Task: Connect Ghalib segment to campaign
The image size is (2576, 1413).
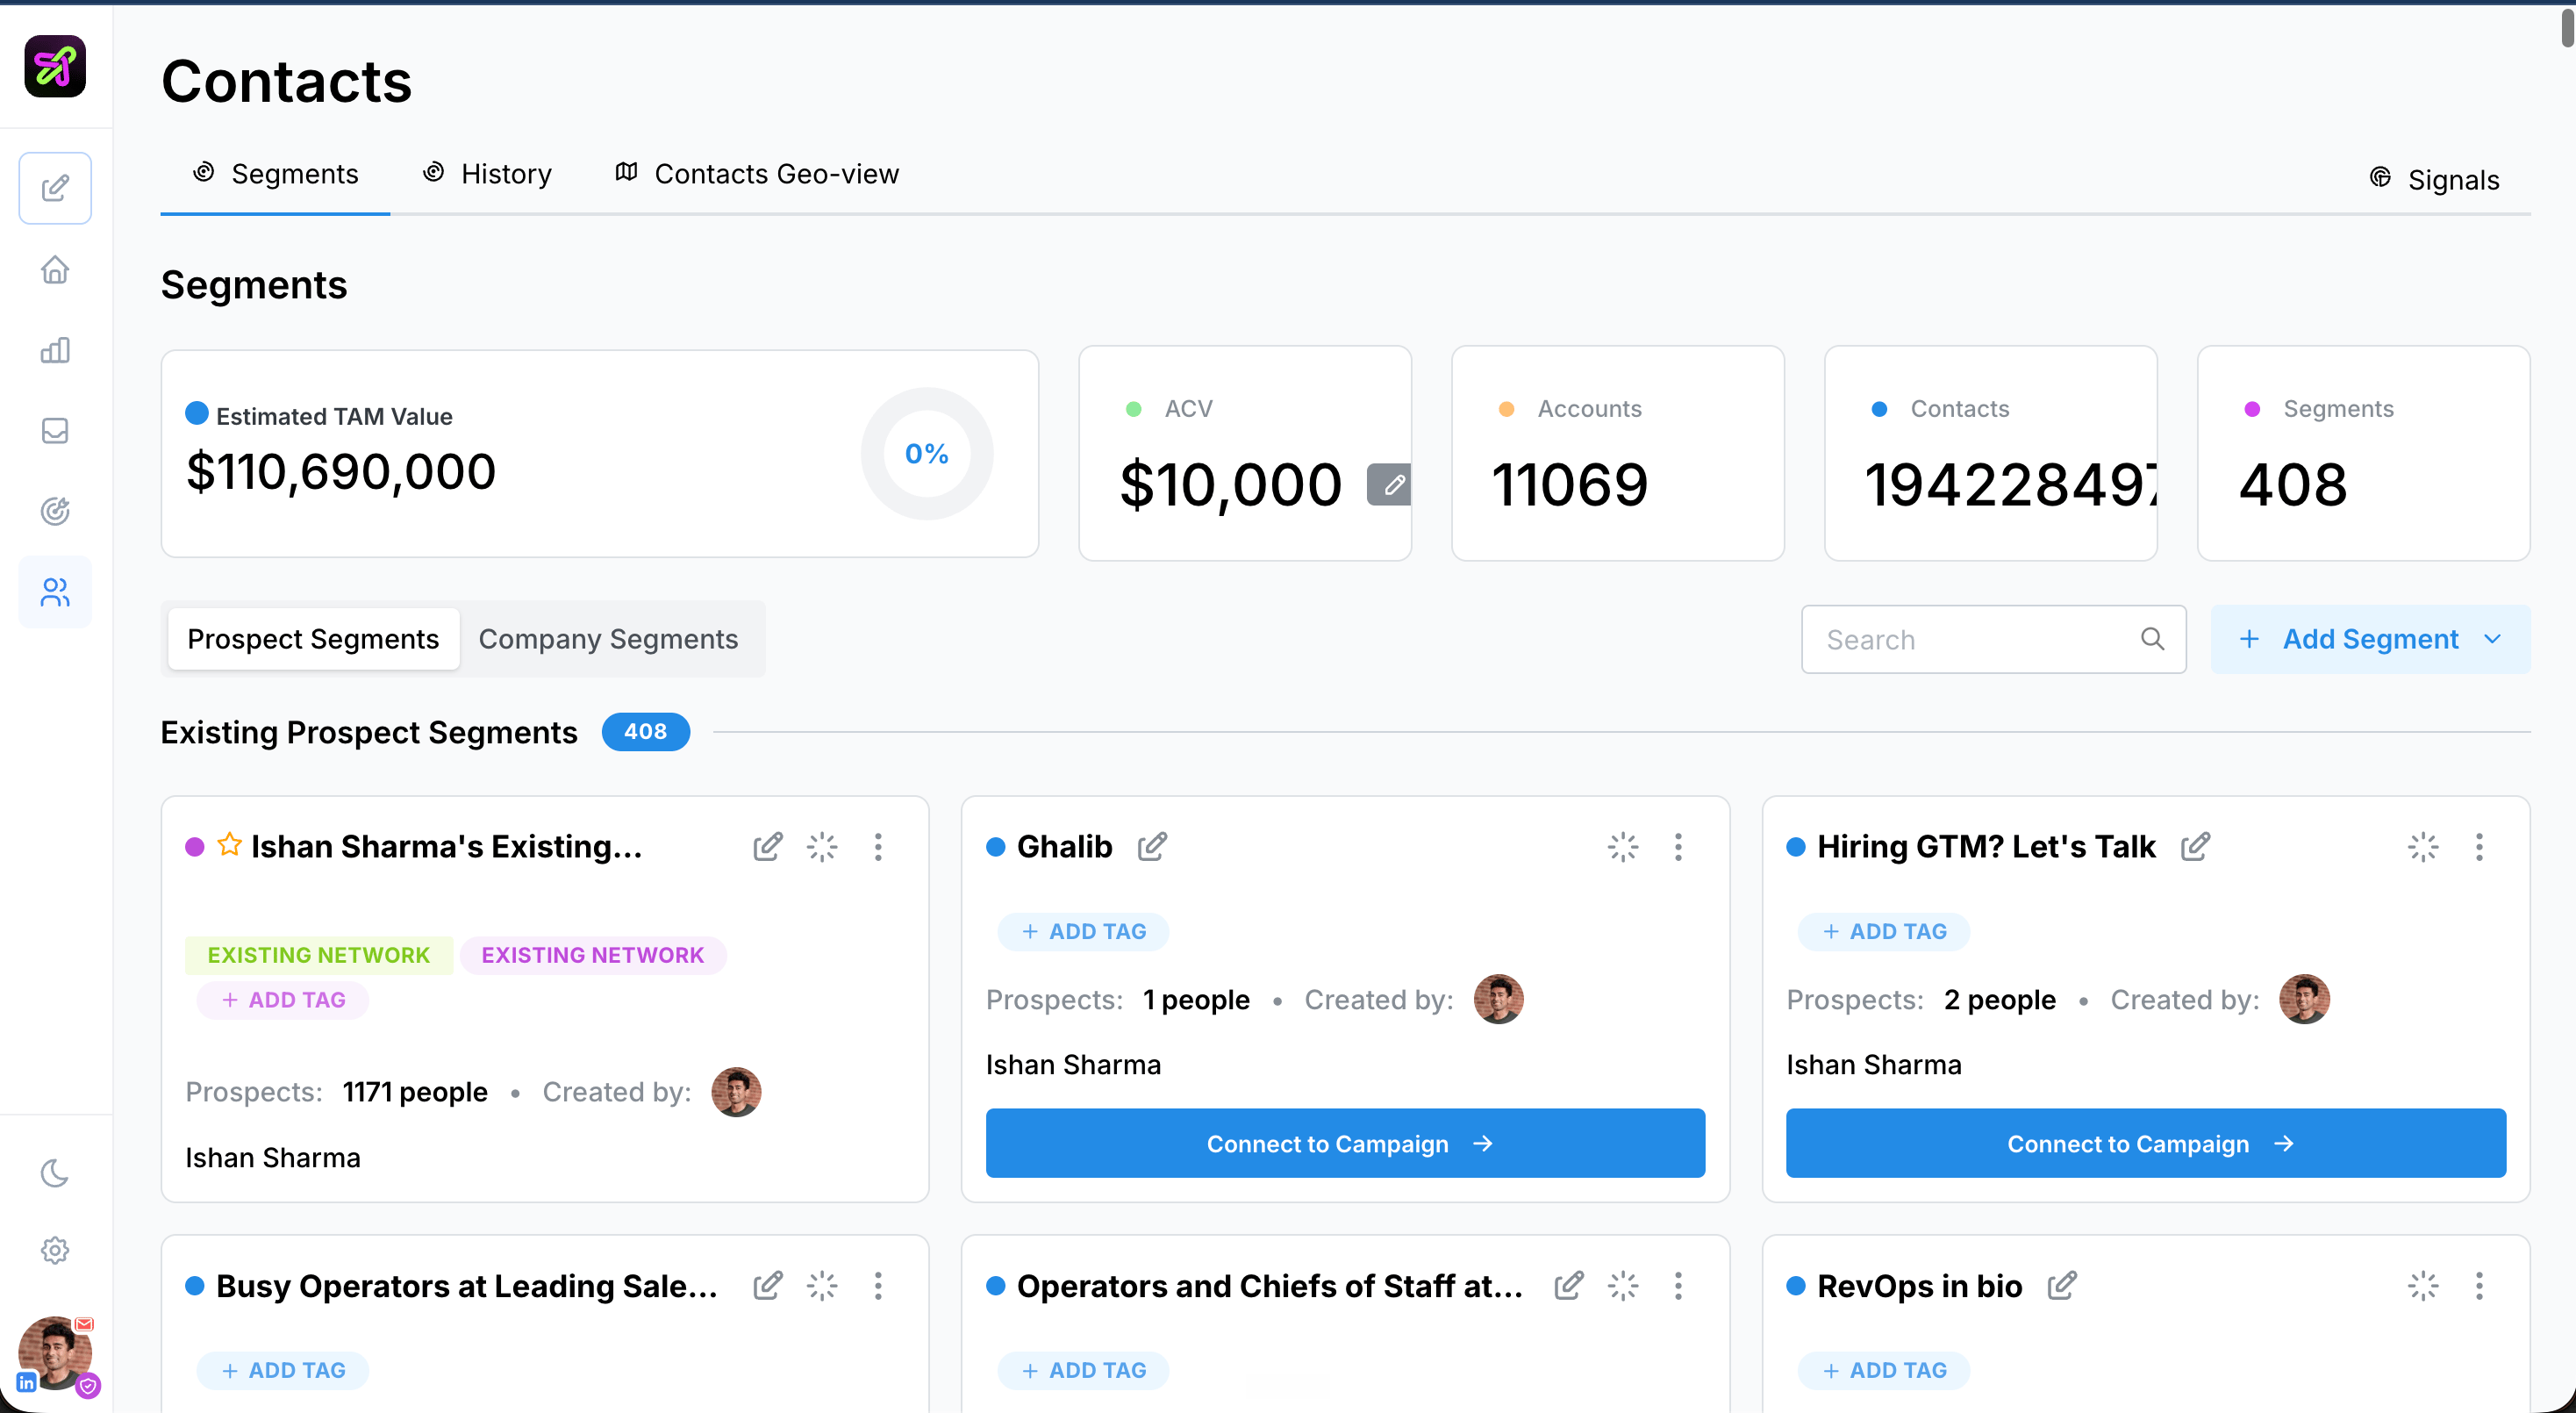Action: 1345,1143
